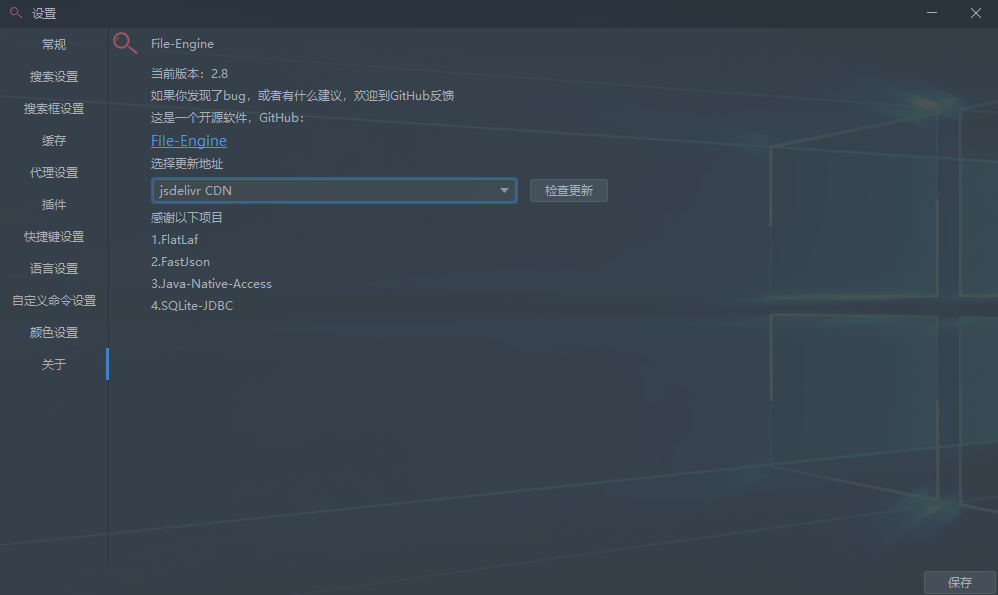Viewport: 998px width, 595px height.
Task: Go to the 缓存 tab
Action: coord(53,141)
